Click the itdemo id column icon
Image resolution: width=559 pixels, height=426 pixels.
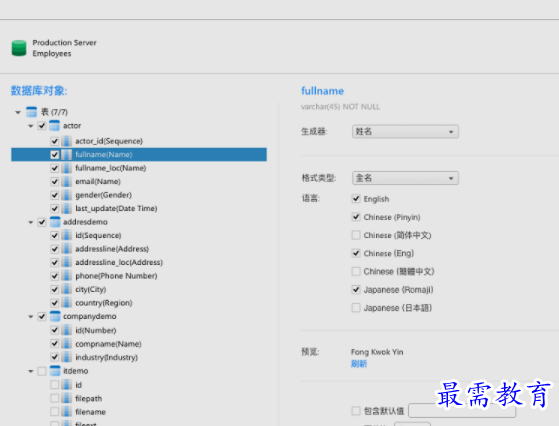pyautogui.click(x=66, y=385)
